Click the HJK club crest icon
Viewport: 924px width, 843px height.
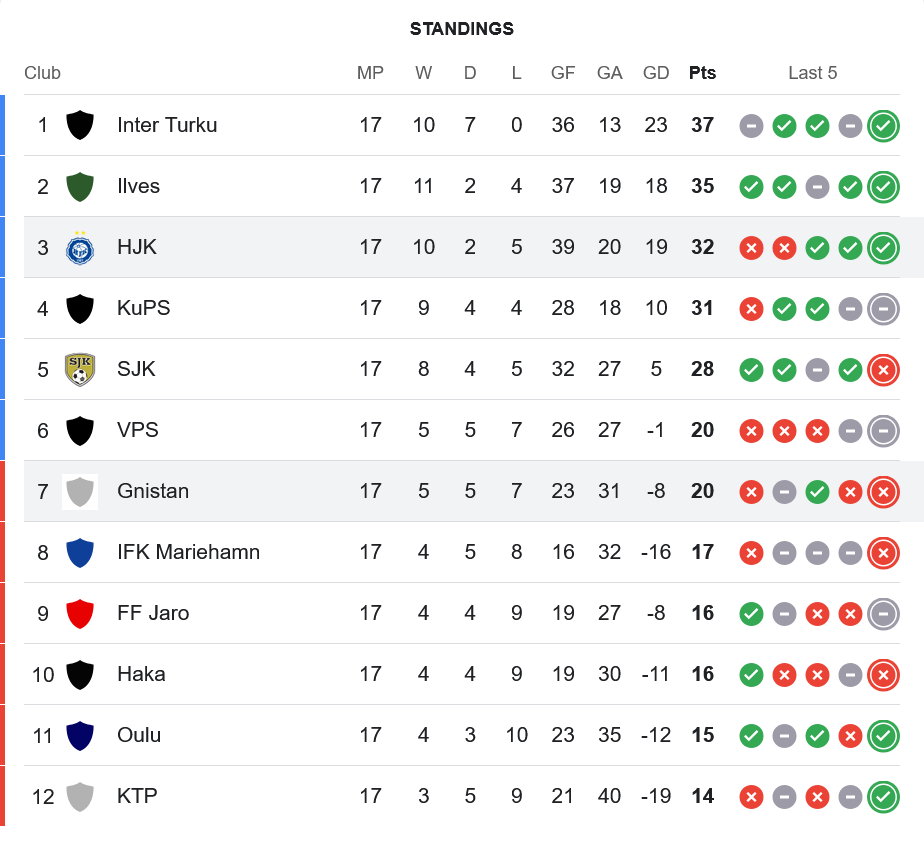point(80,247)
